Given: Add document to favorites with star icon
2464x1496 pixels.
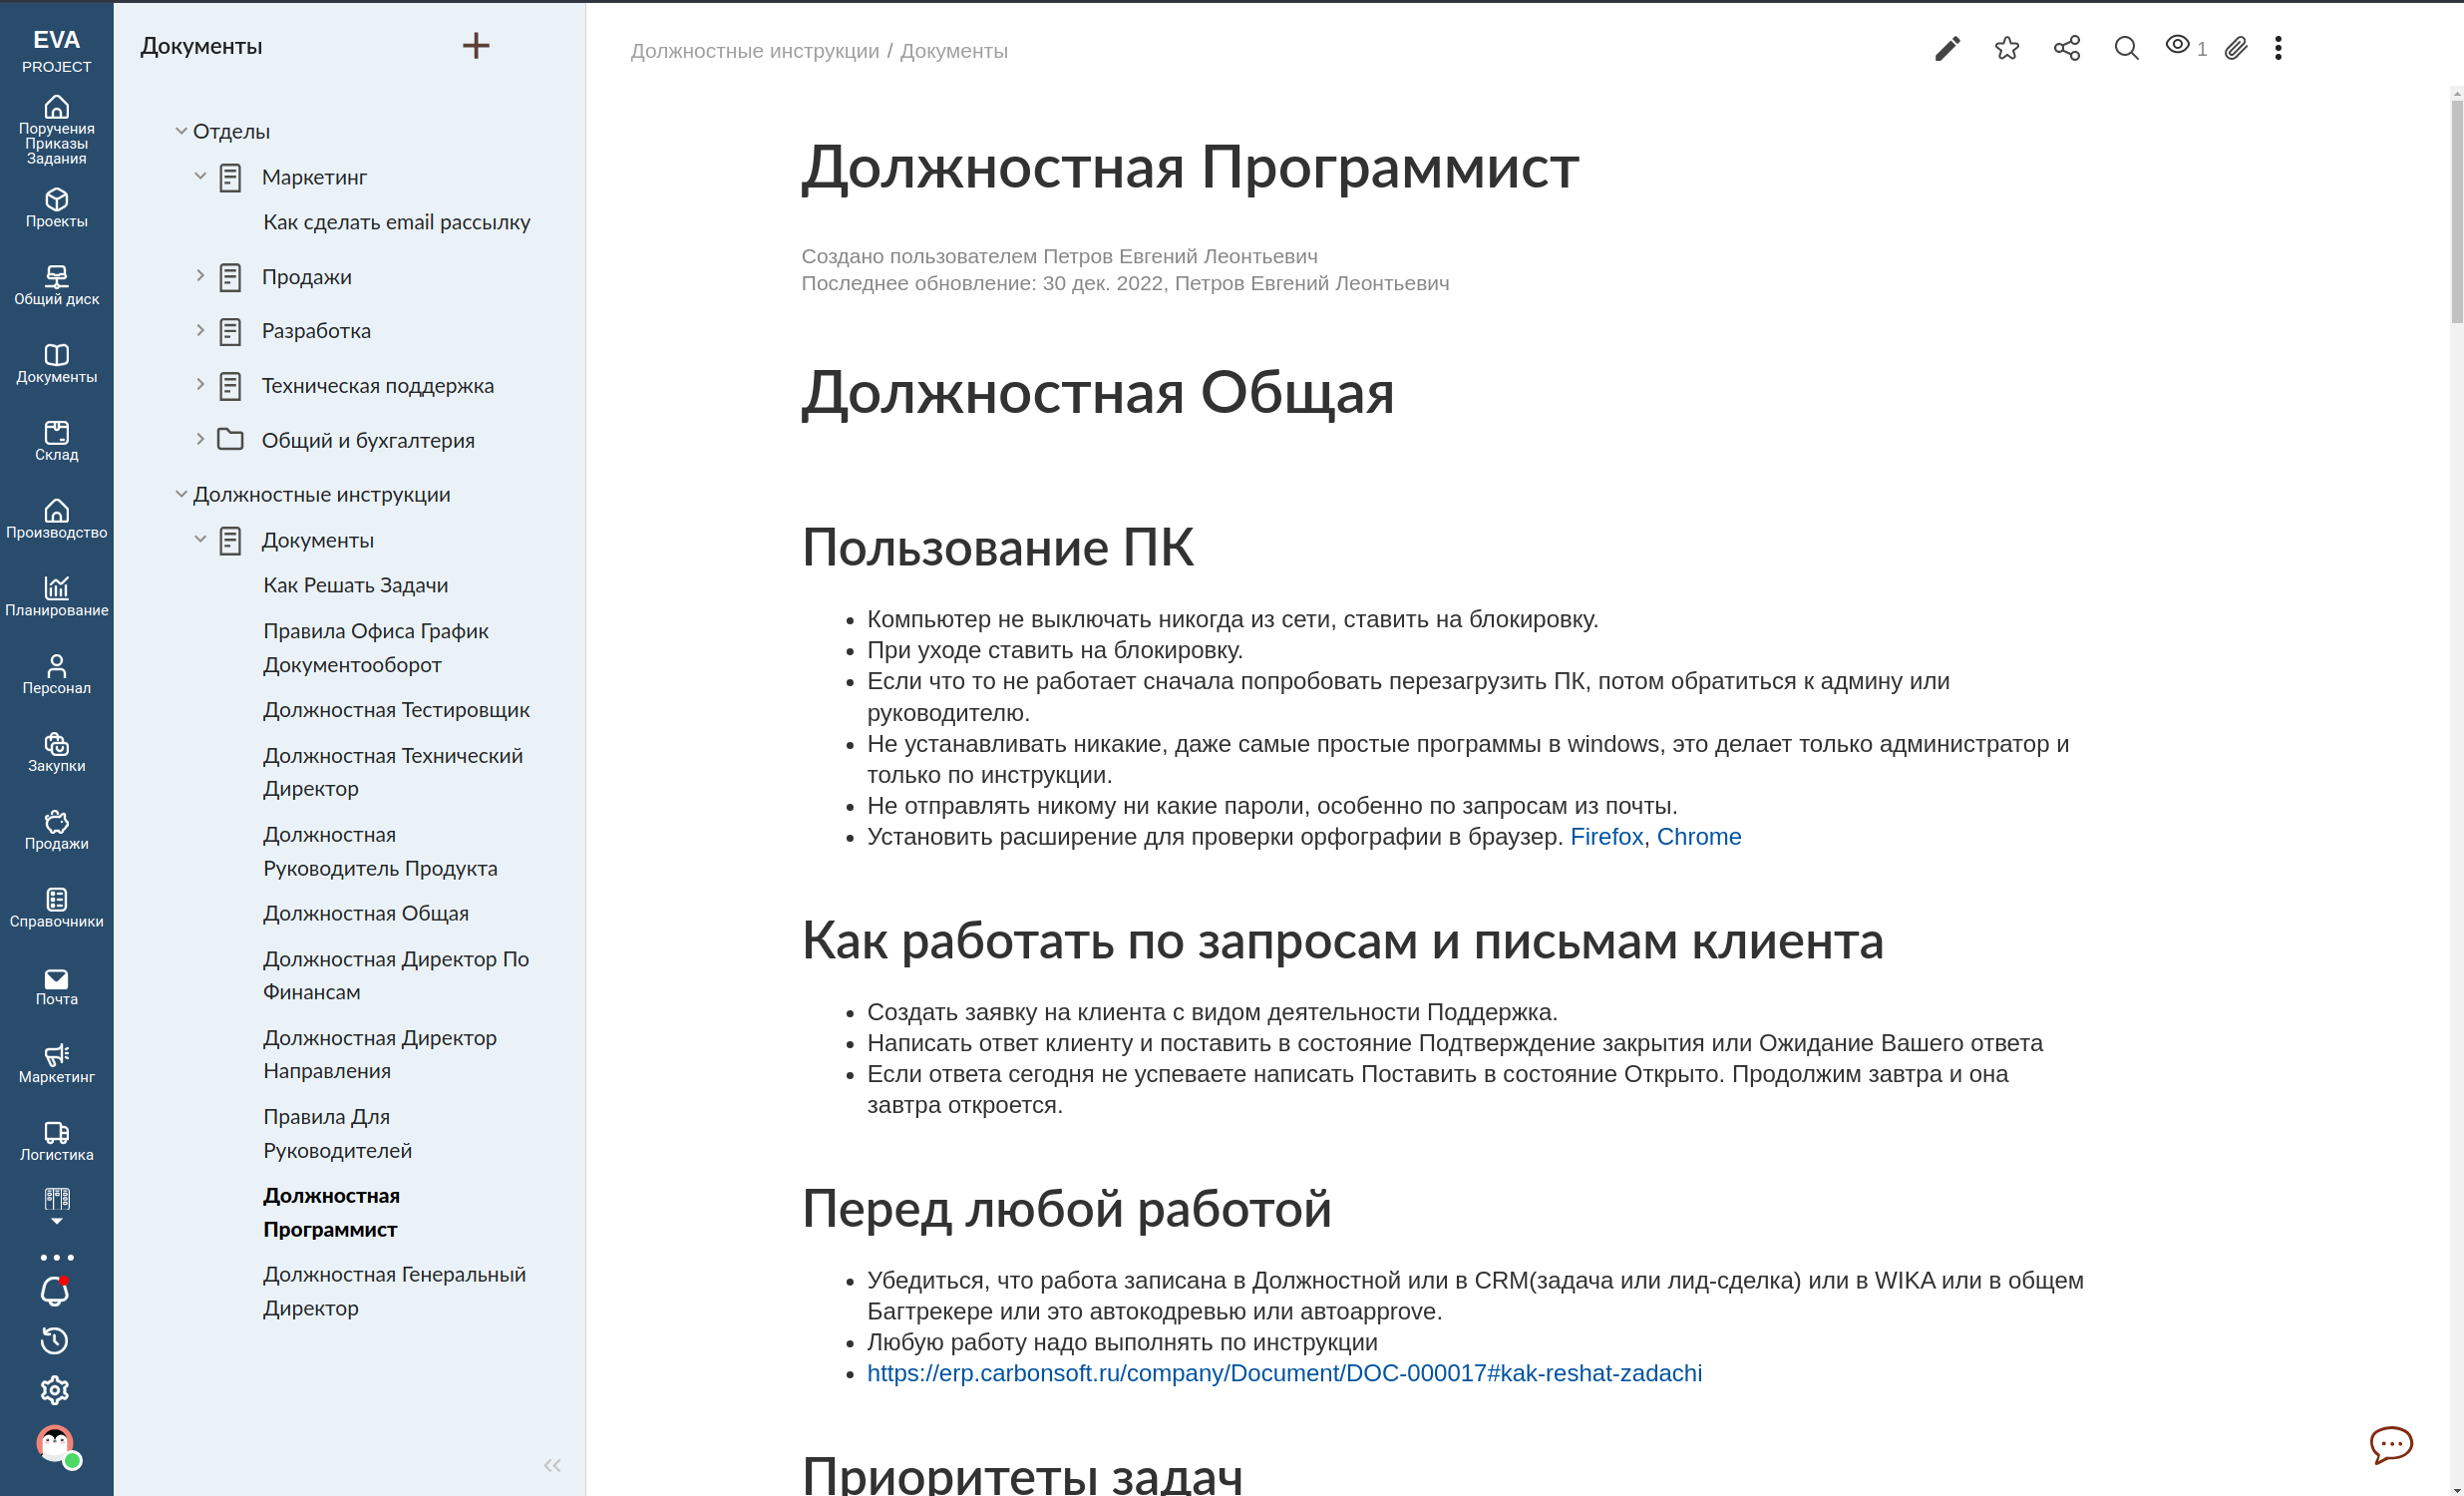Looking at the screenshot, I should (2006, 48).
